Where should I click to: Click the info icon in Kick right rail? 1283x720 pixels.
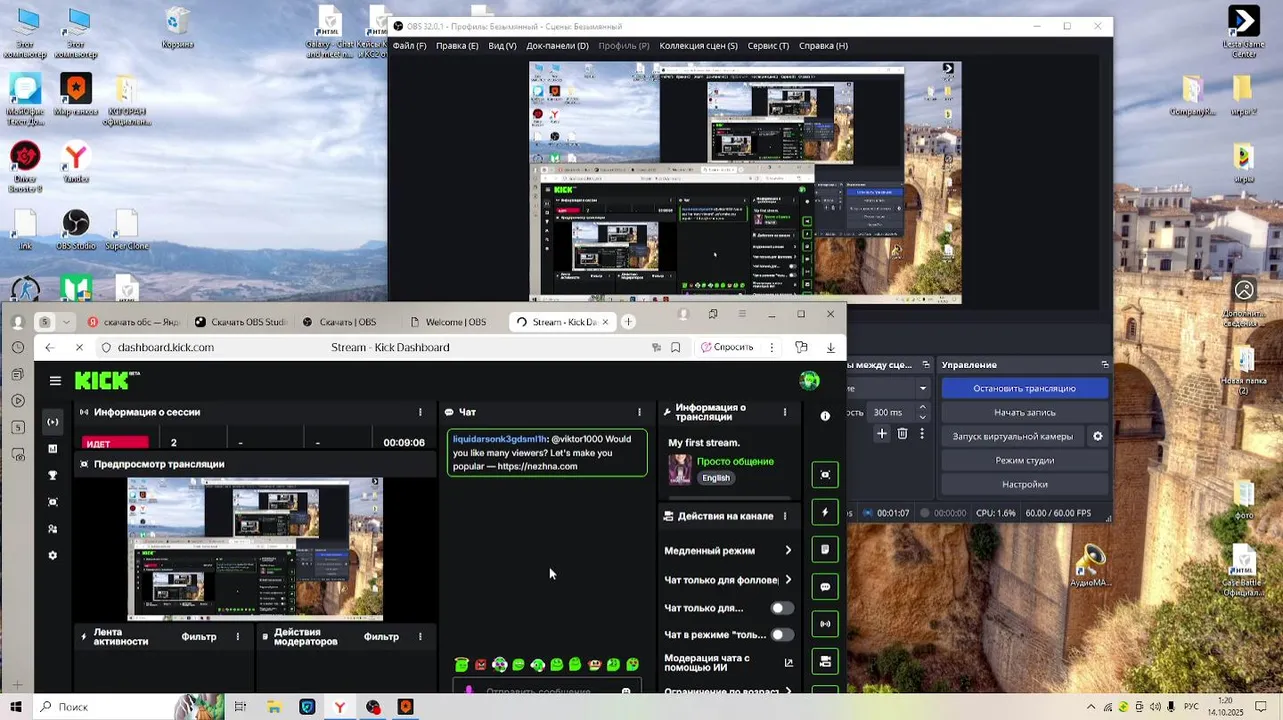point(825,416)
